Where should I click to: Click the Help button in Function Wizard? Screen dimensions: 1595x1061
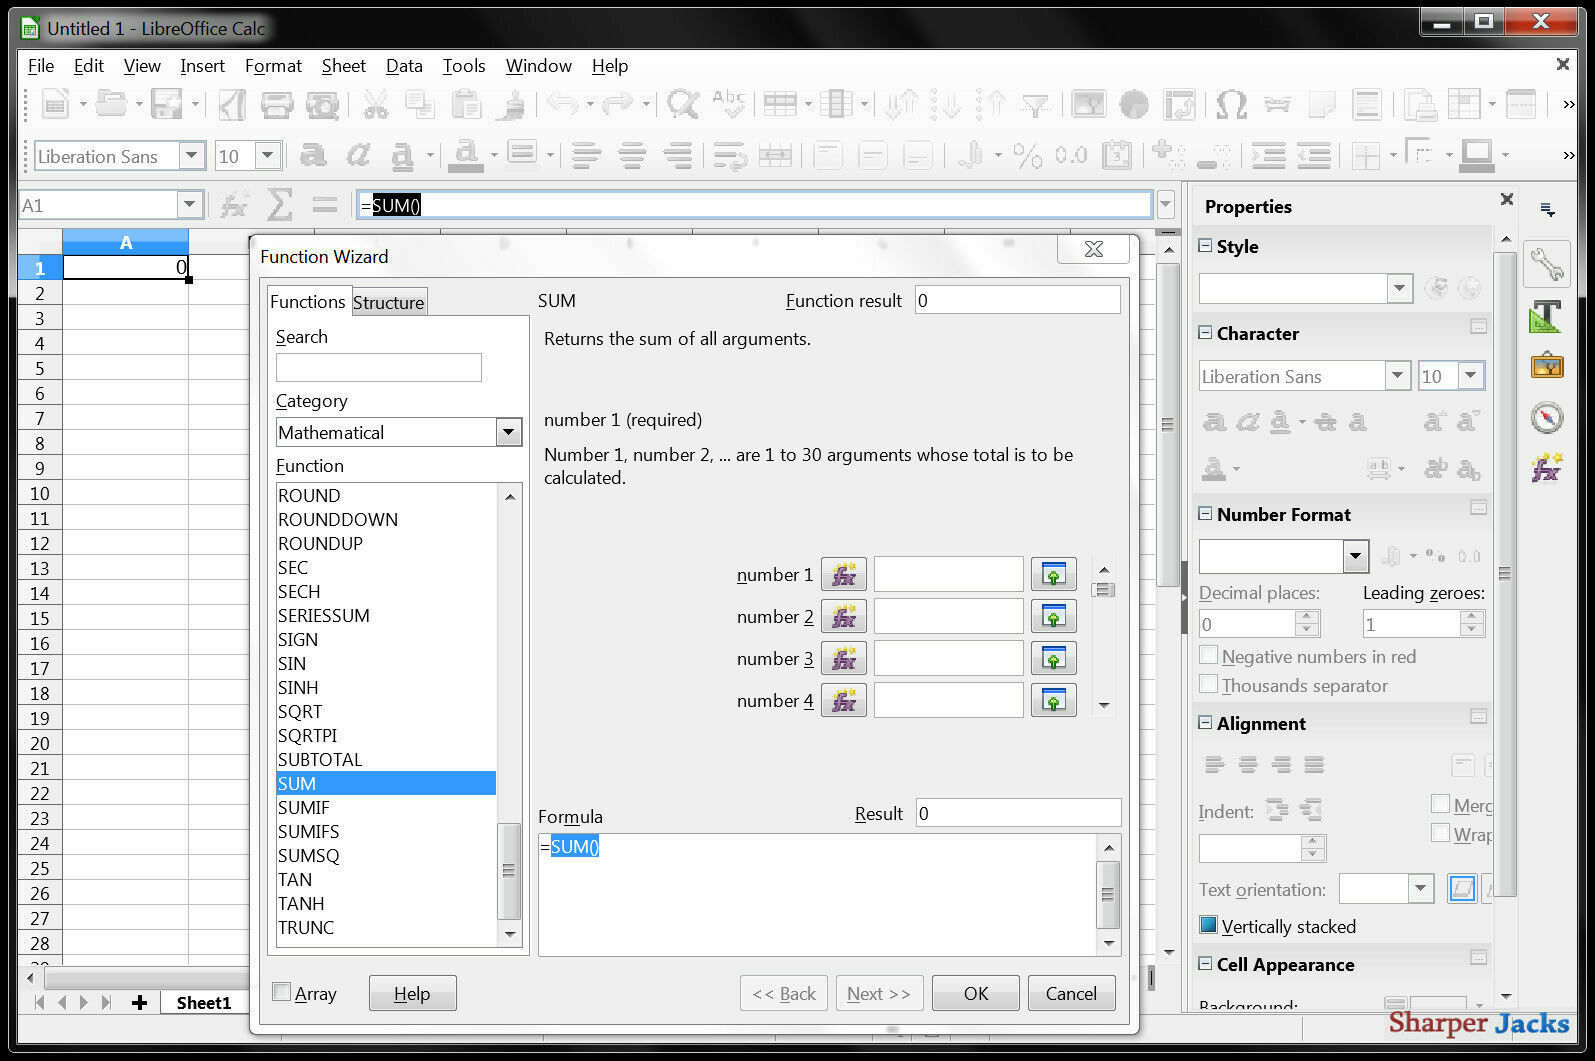tap(412, 993)
